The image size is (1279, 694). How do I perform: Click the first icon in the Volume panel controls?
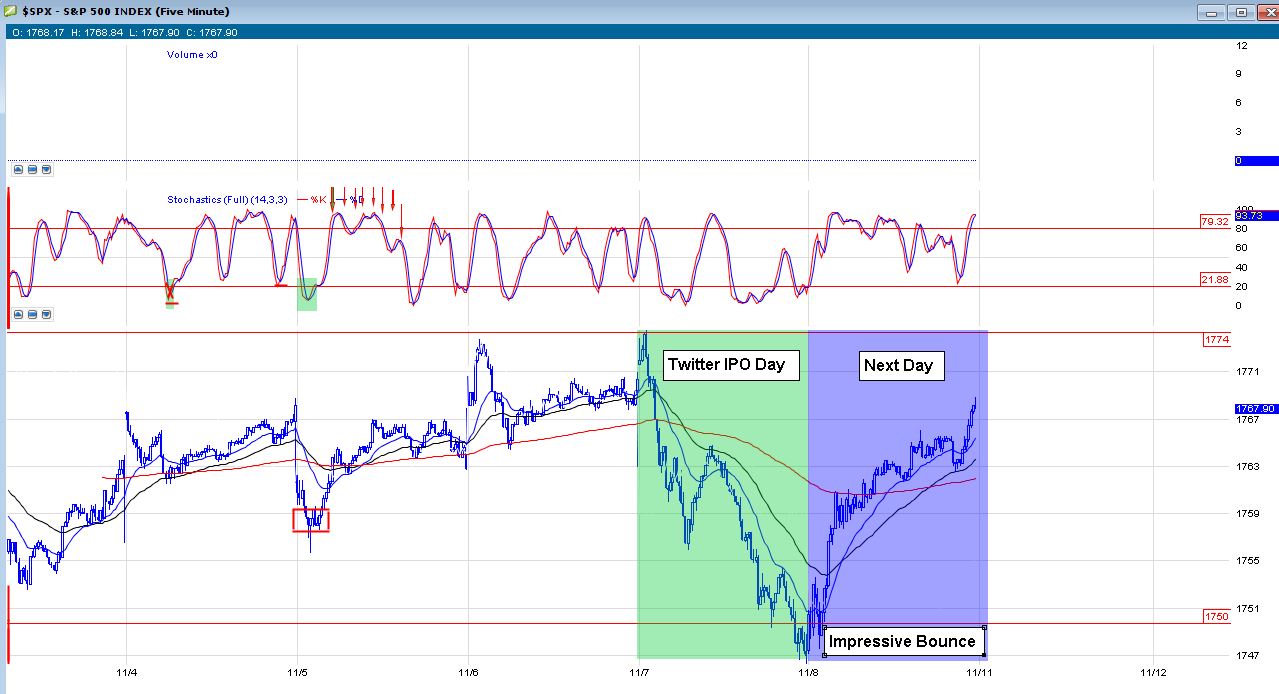[x=17, y=170]
